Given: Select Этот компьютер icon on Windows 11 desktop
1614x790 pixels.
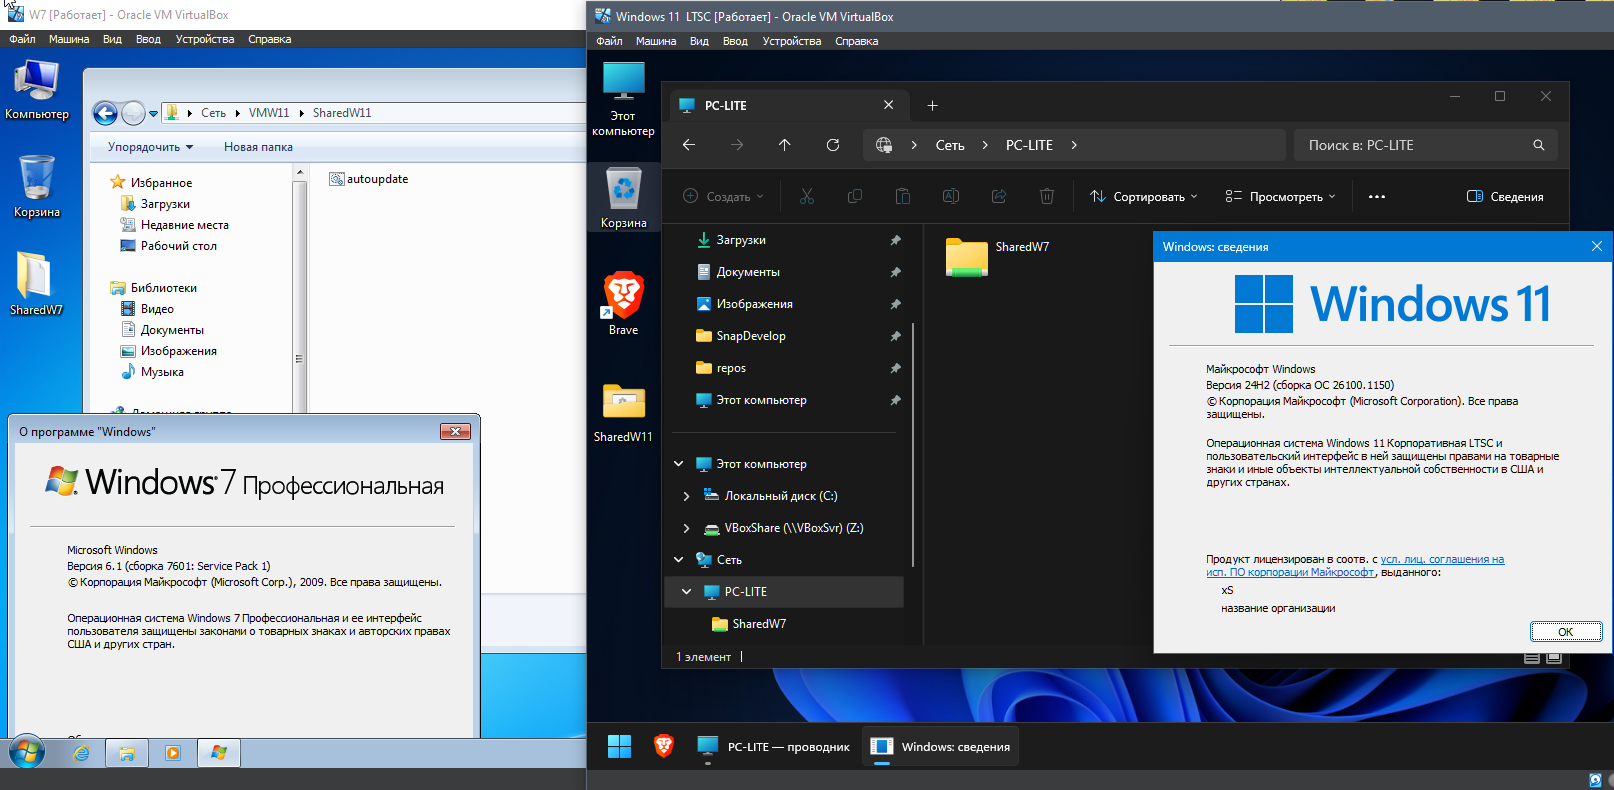Looking at the screenshot, I should point(624,98).
